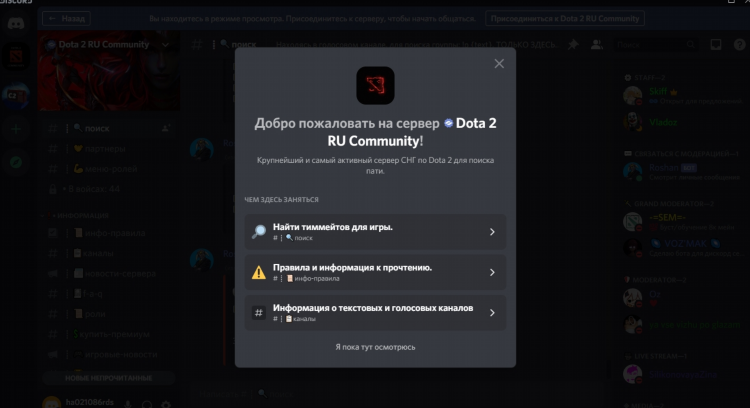Click member 'Oz' under MODERATOR
This screenshot has height=408, width=750.
click(x=683, y=298)
